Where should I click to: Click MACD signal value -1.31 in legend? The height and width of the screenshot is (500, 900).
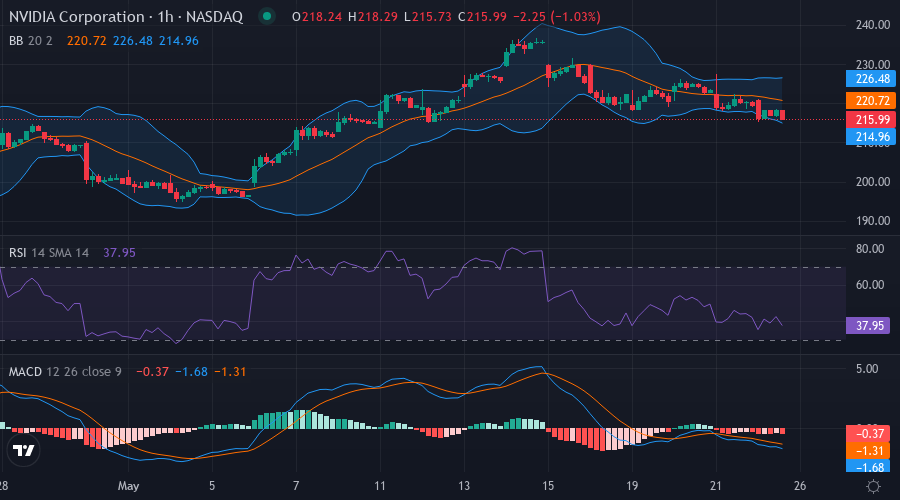coord(230,372)
